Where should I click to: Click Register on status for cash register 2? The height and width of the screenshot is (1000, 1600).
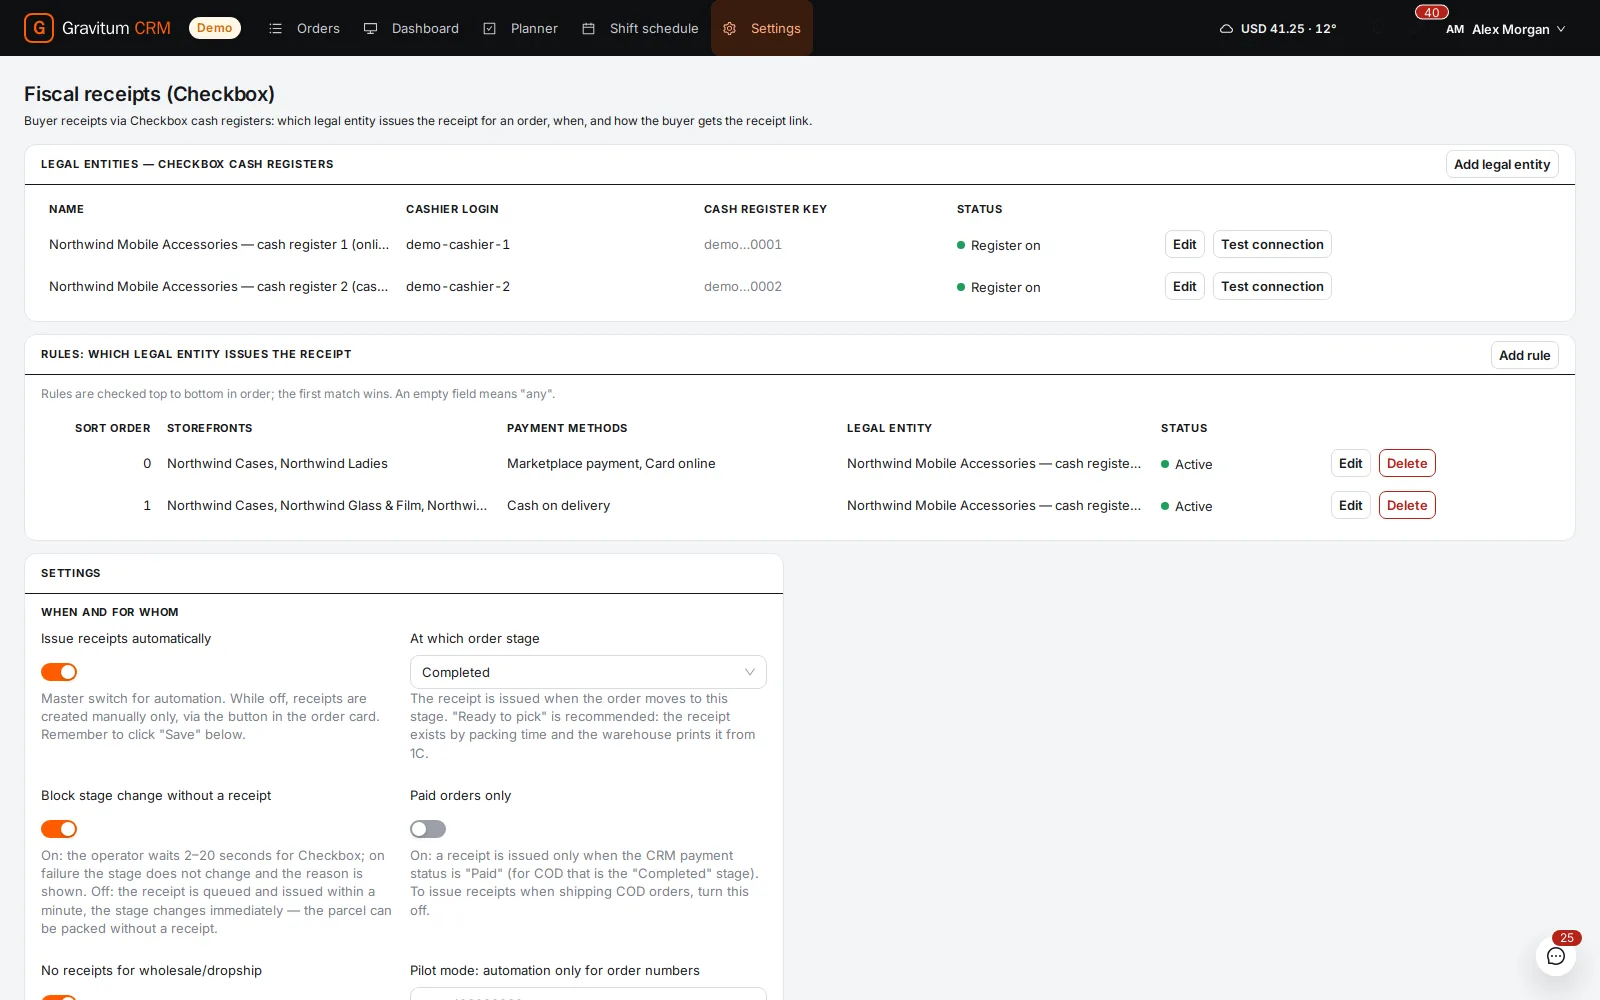coord(999,287)
